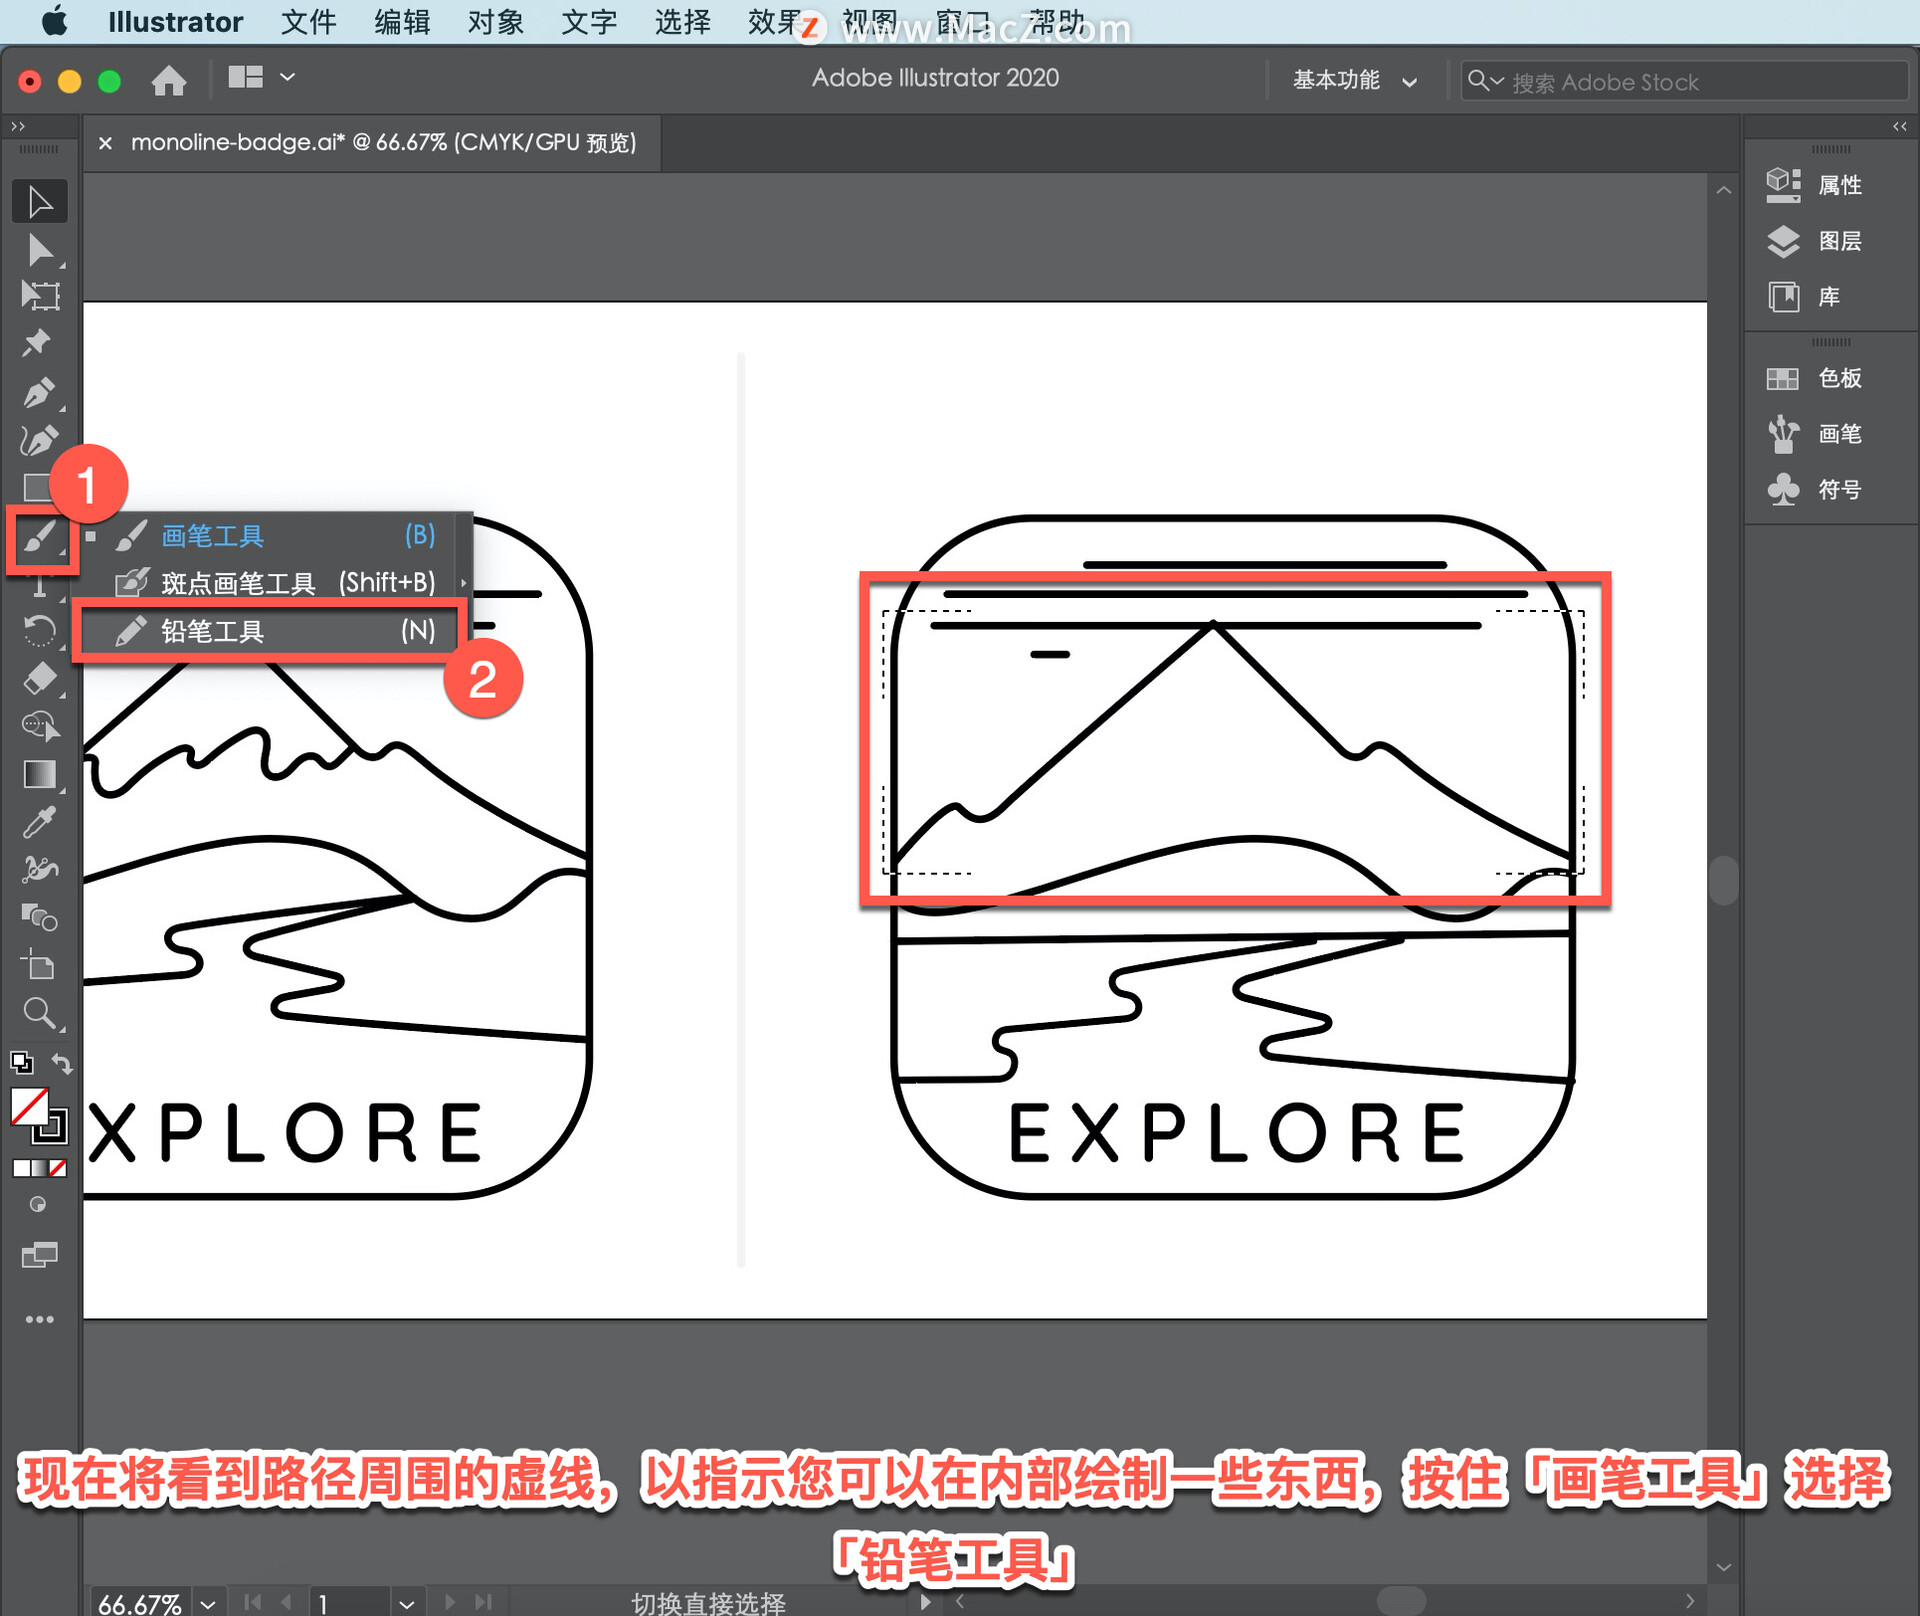Expand the left toolbar columns
1920x1616 pixels.
pos(18,126)
